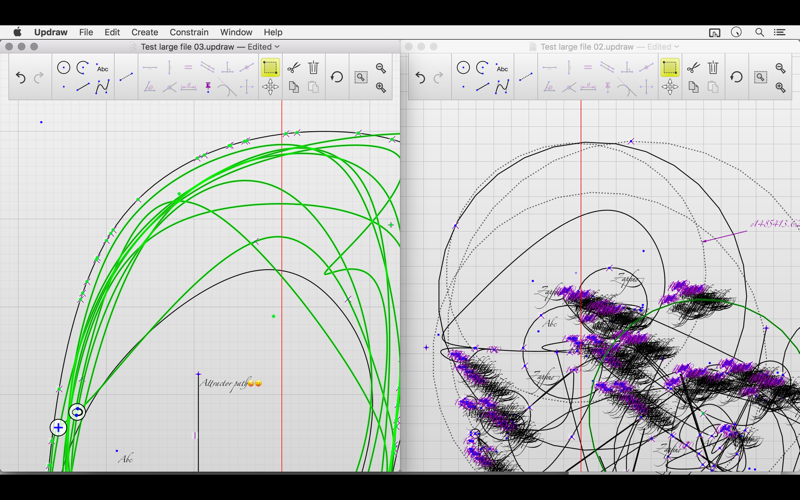Screen dimensions: 800x500
Task: Open the Constrain menu
Action: pos(189,32)
